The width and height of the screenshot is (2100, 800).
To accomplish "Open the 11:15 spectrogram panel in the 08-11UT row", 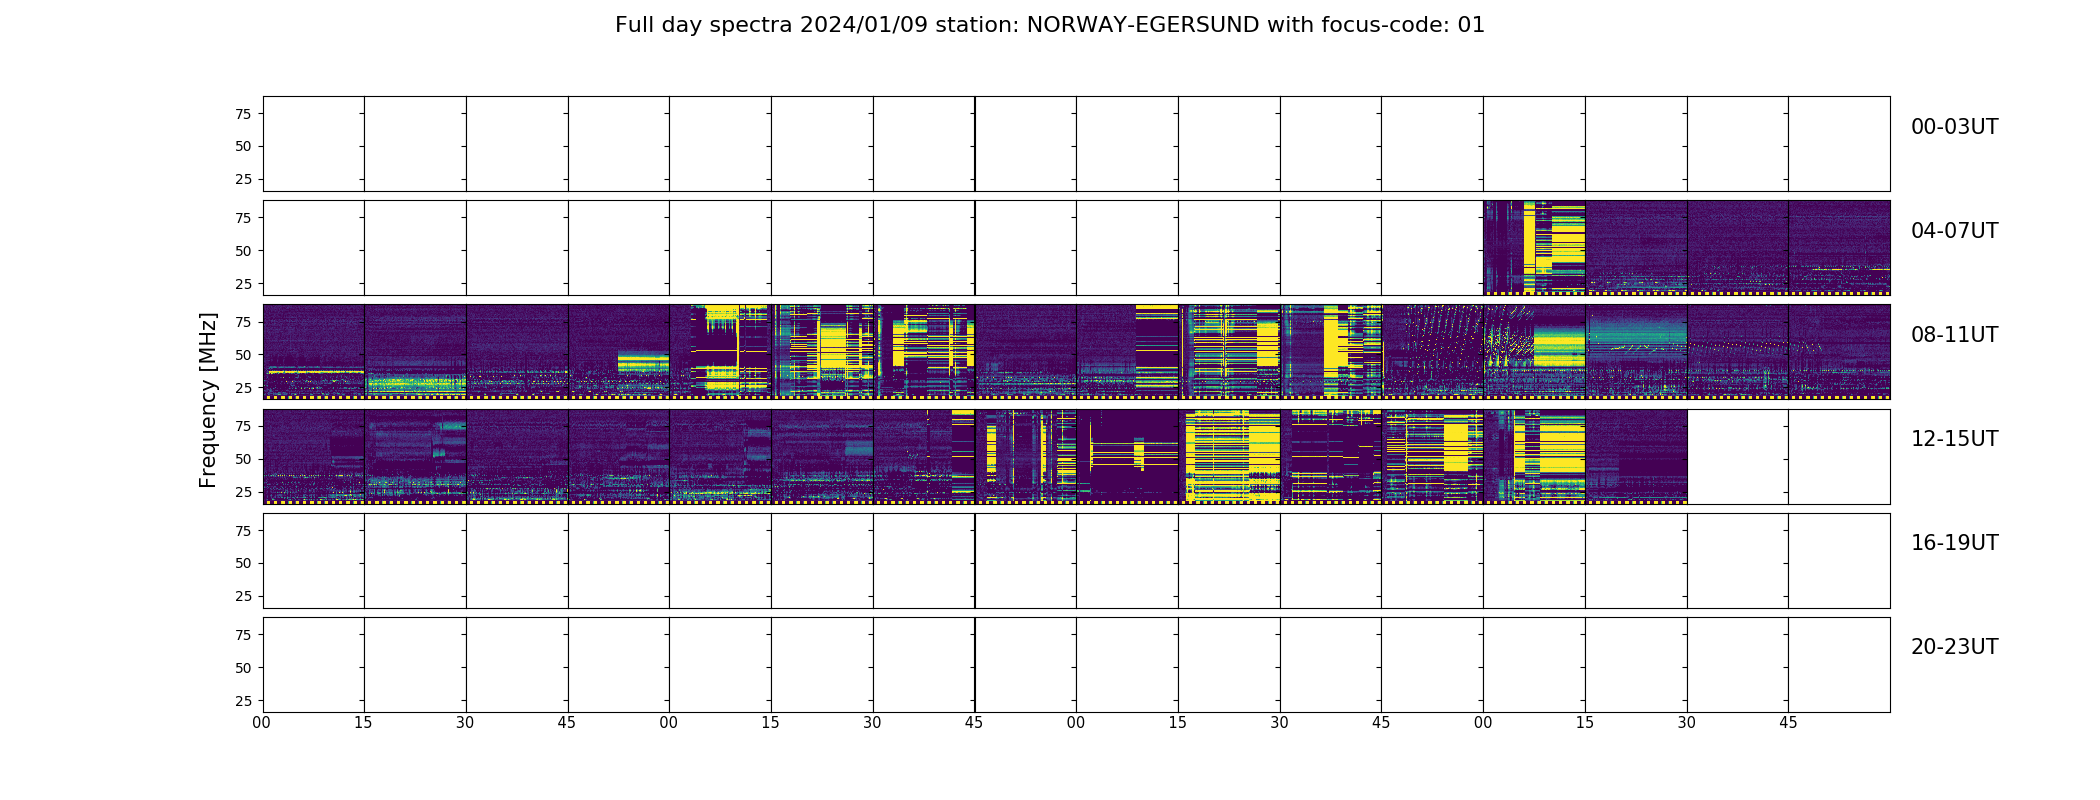I will (1636, 352).
